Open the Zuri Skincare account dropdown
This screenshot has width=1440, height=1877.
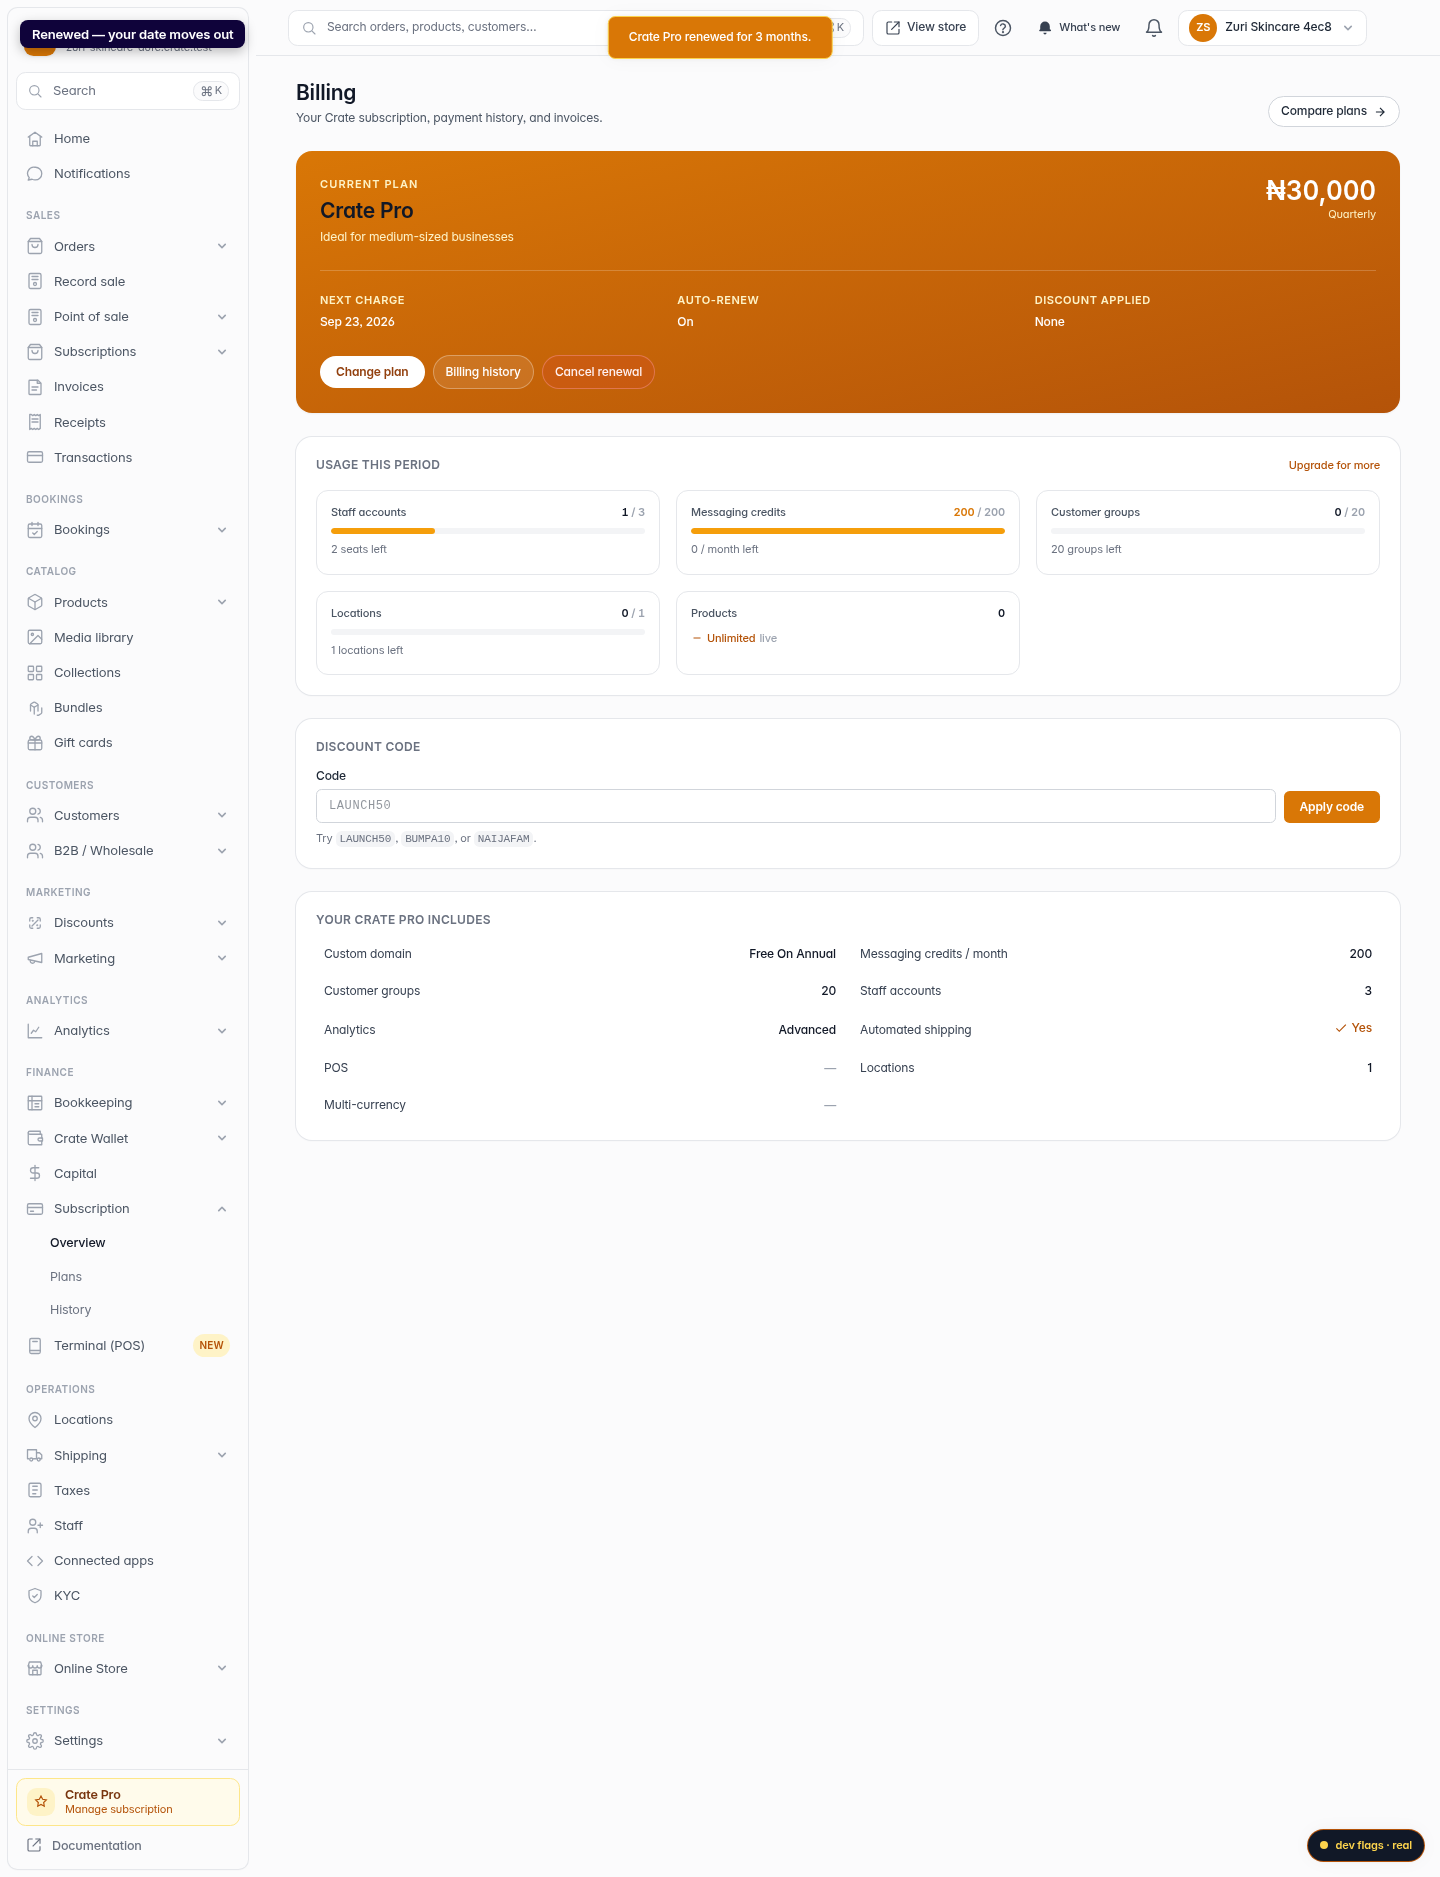[x=1272, y=28]
